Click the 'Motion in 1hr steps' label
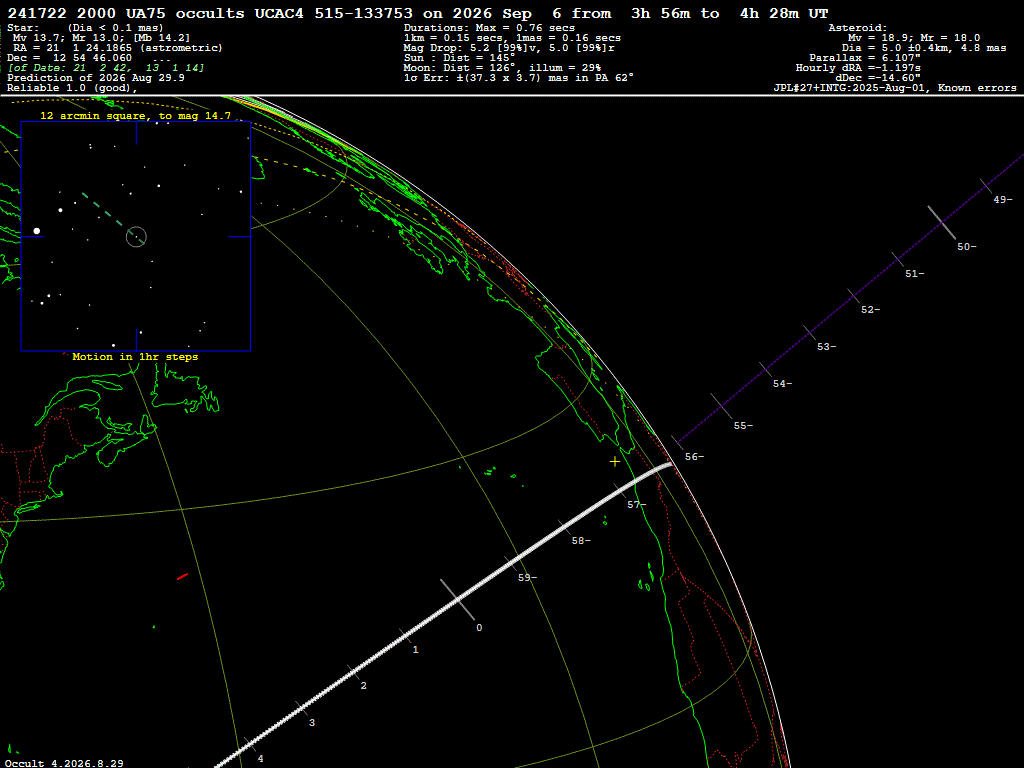 (135, 357)
